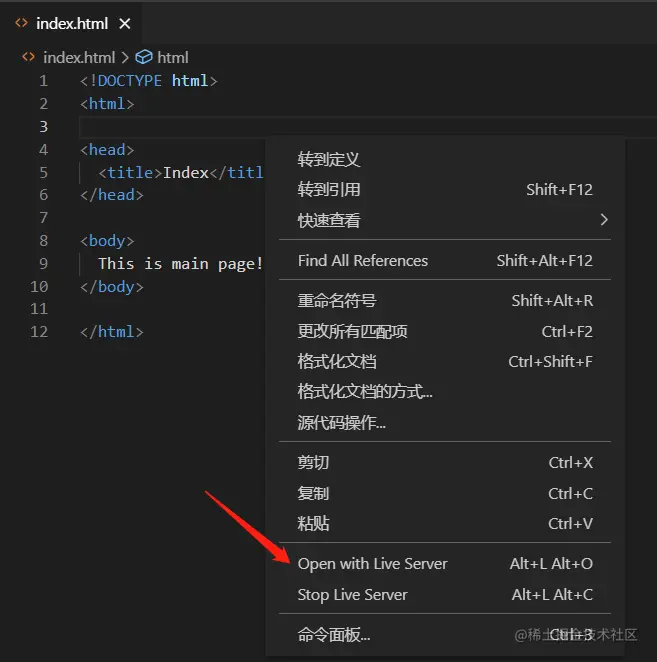Click the file icon in the breadcrumb
The height and width of the screenshot is (662, 657).
pyautogui.click(x=28, y=57)
